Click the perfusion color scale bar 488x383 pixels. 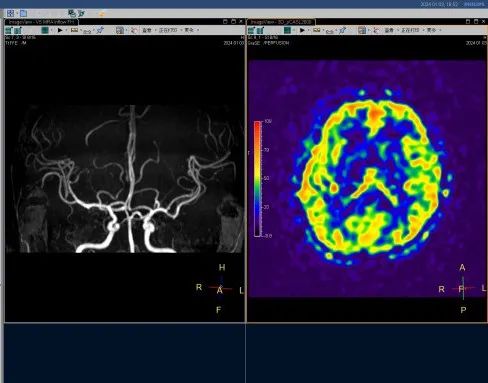tap(258, 179)
